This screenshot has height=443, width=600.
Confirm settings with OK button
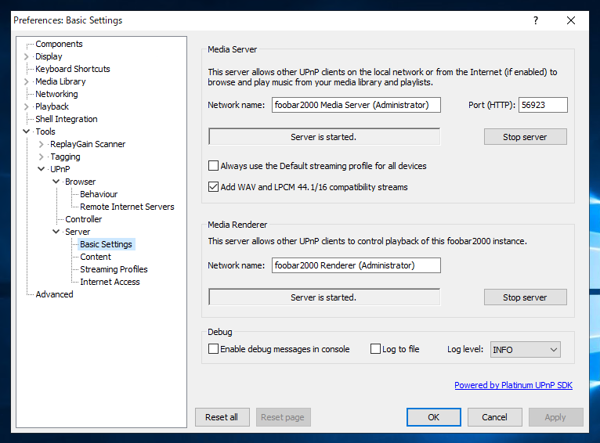(434, 417)
